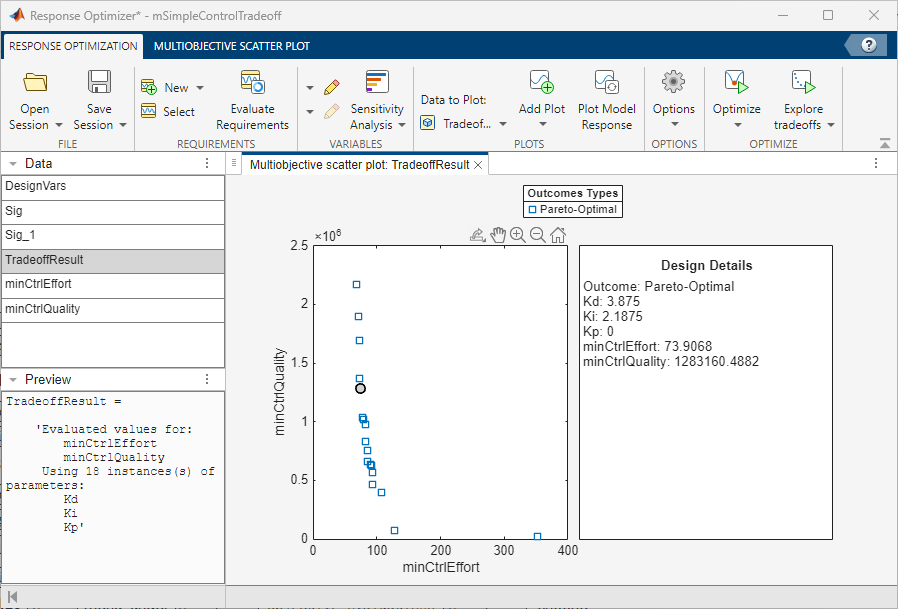The width and height of the screenshot is (898, 609).
Task: Click the Plot Model Response icon
Action: click(x=606, y=83)
